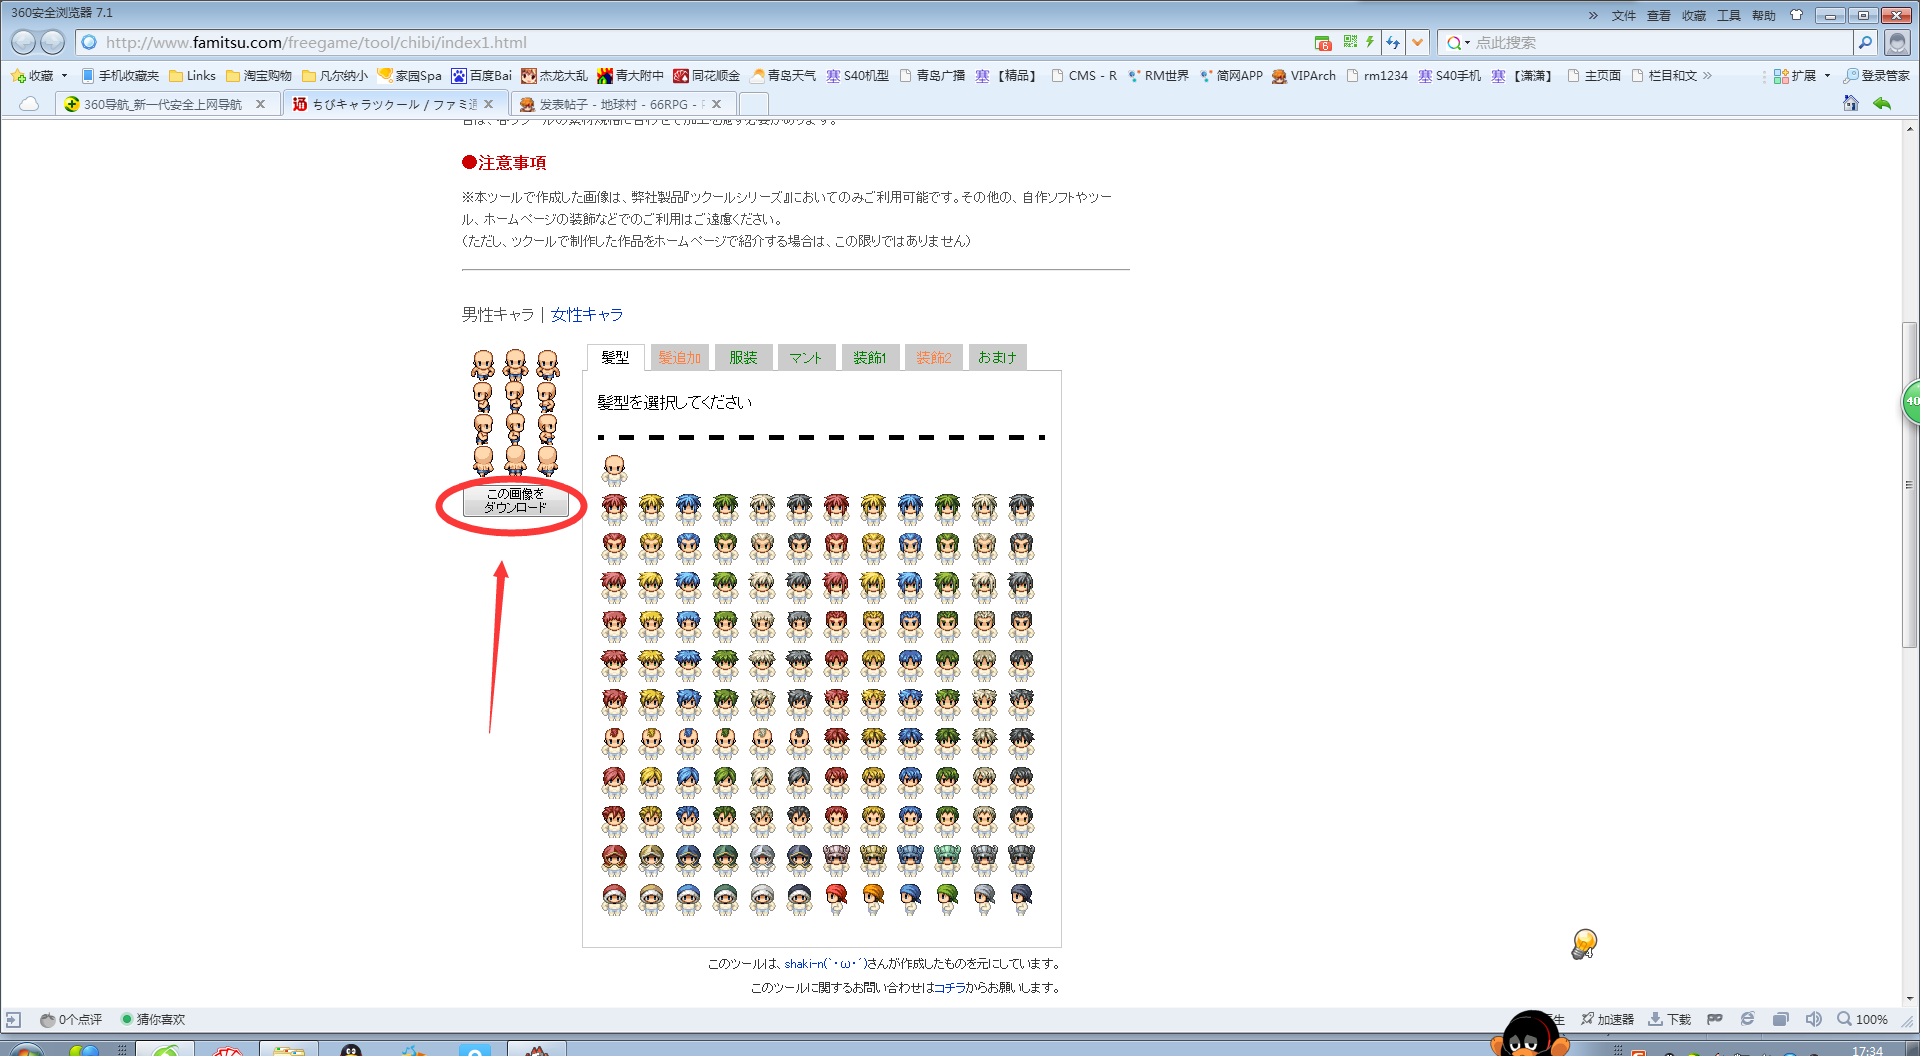
Task: Click the search magnifier button in toolbar
Action: click(x=1865, y=42)
